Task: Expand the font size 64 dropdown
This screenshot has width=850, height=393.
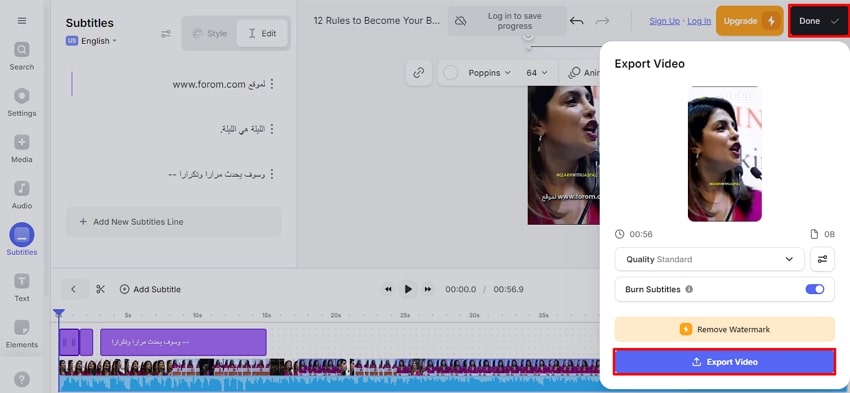Action: (537, 73)
